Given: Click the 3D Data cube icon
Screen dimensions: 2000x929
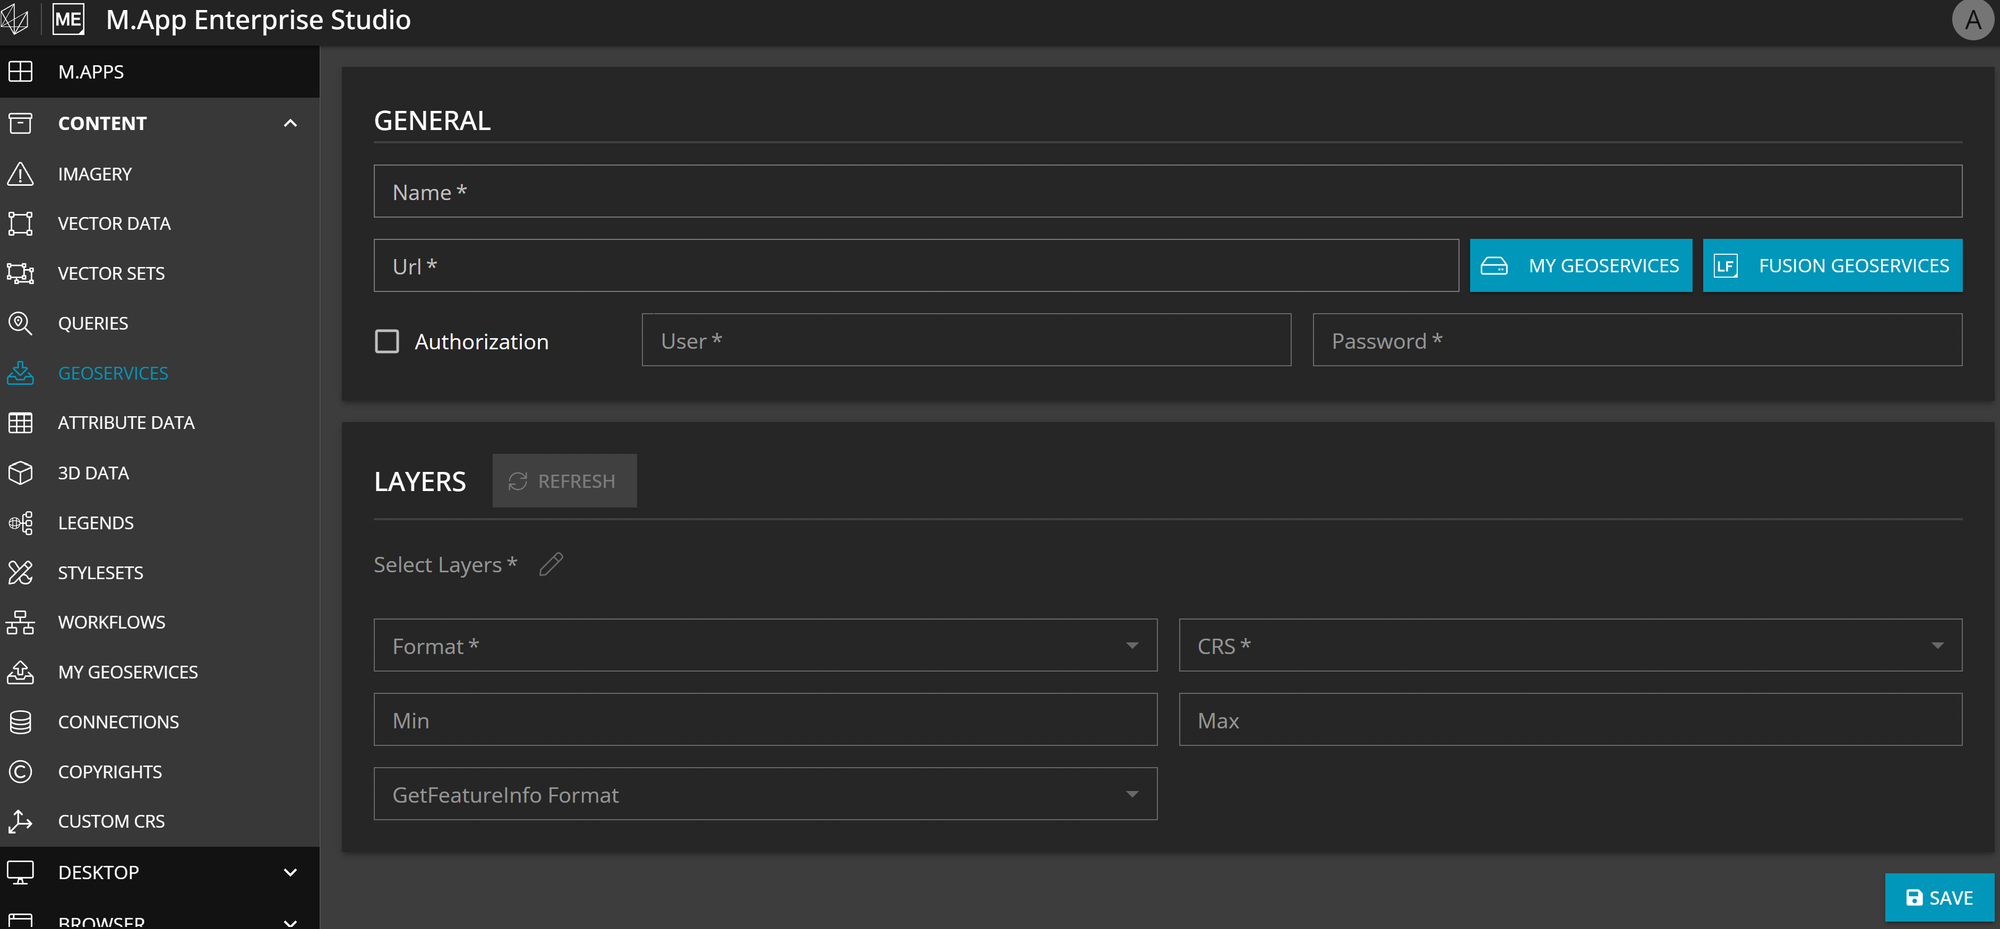Looking at the screenshot, I should (20, 472).
